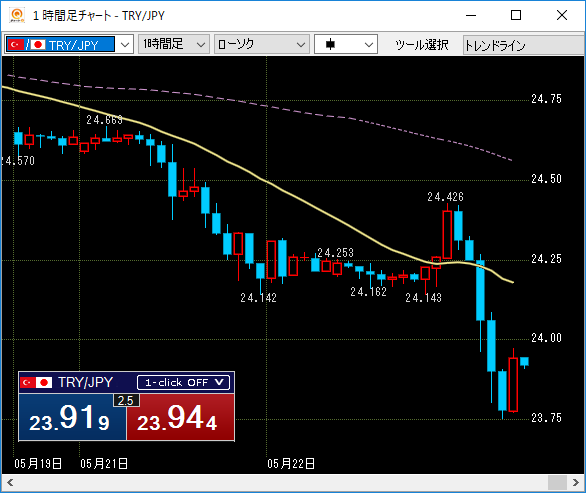Click TRY/JPY title in order panel
The image size is (586, 493).
[86, 382]
